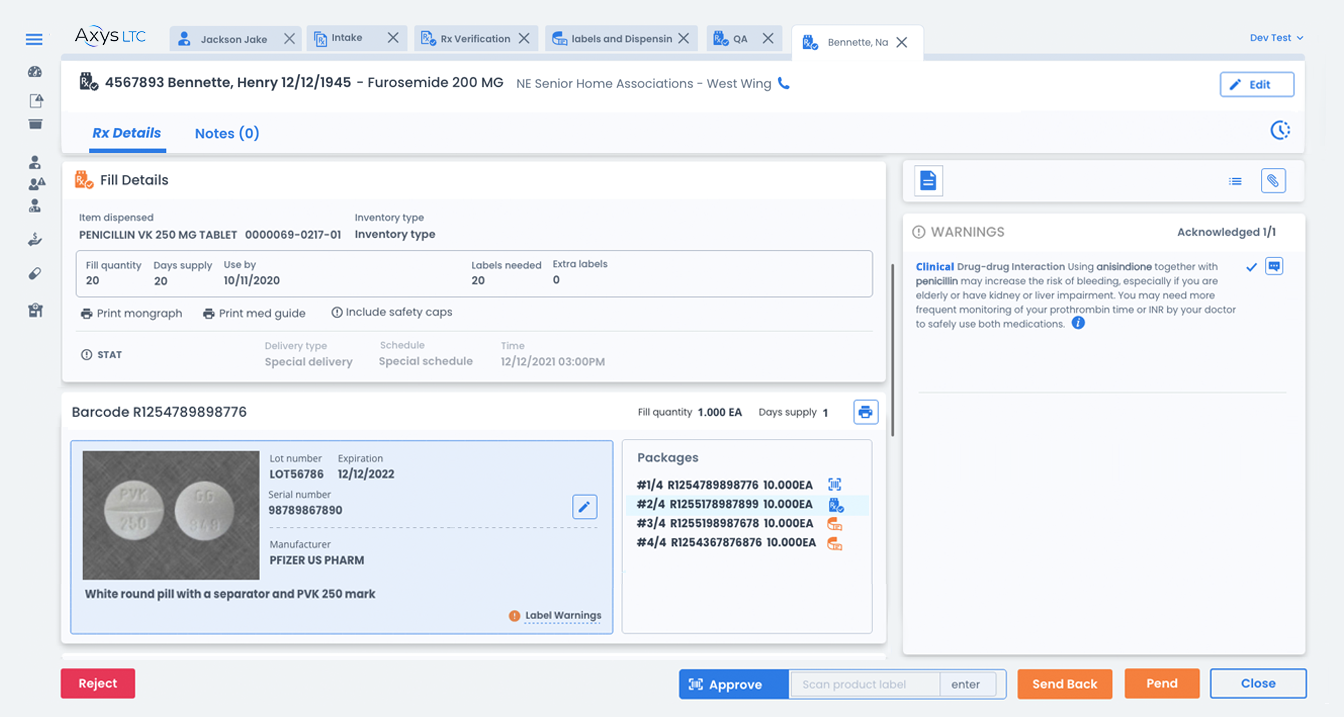The width and height of the screenshot is (1344, 717).
Task: Open the pharmacy facility icon in sidebar
Action: 35,310
